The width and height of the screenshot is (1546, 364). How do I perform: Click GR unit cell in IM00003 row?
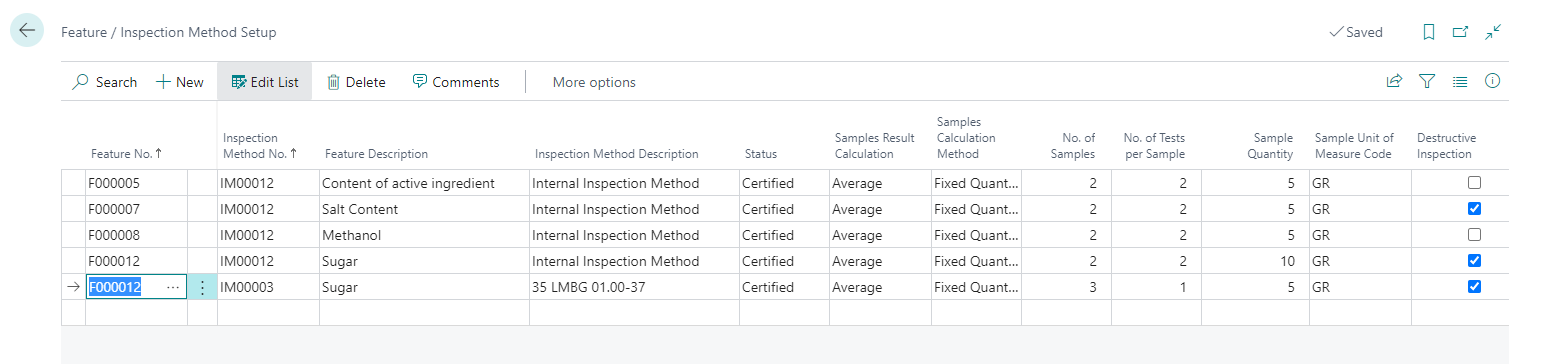[1360, 287]
